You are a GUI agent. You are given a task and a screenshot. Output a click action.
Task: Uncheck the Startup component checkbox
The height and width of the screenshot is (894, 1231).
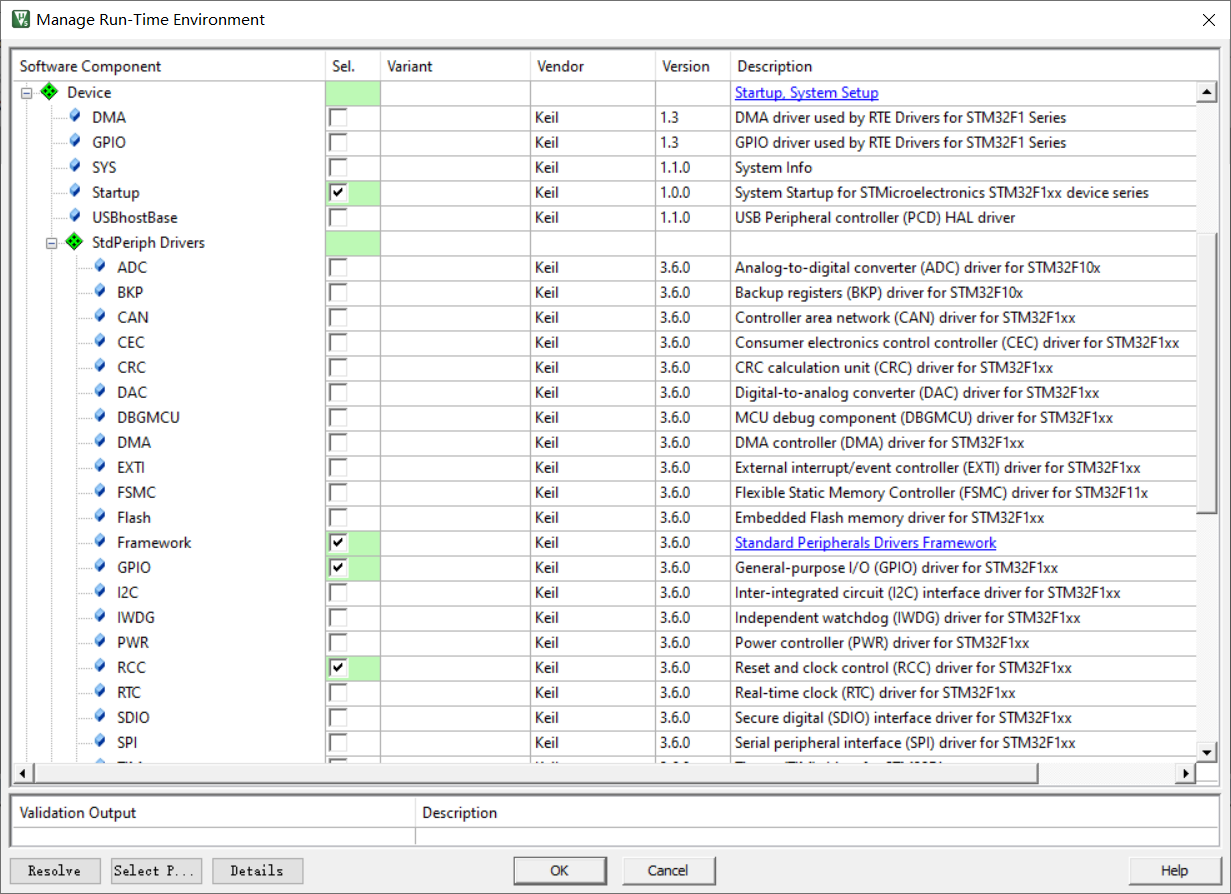tap(338, 192)
